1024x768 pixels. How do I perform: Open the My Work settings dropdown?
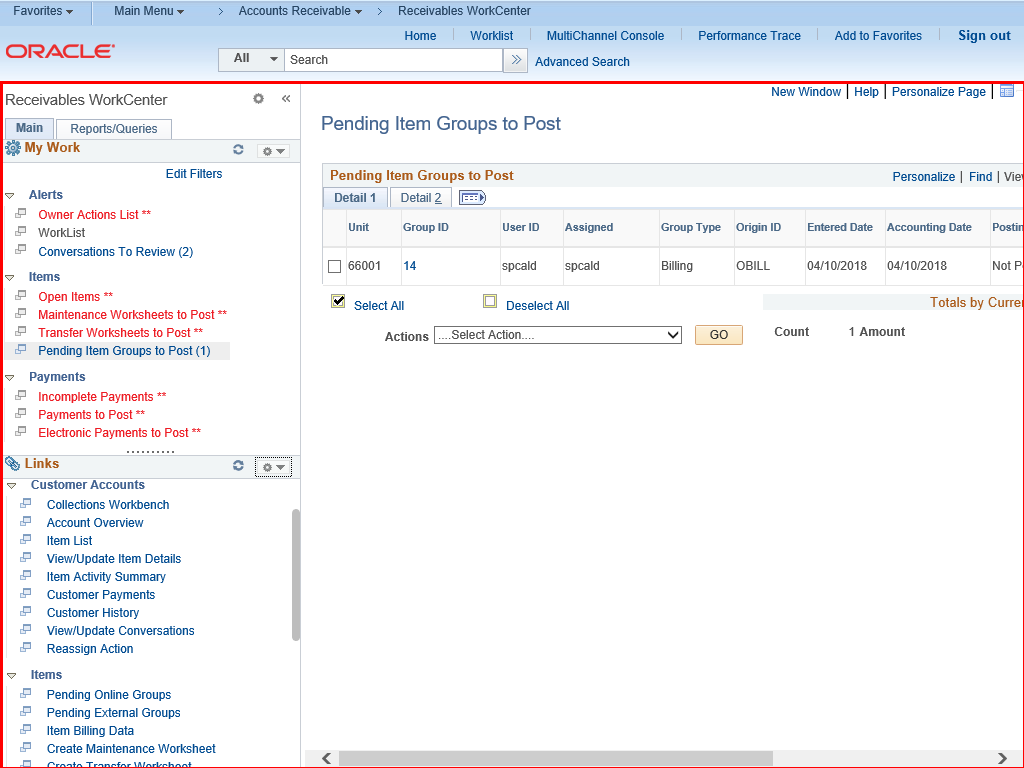coord(273,151)
